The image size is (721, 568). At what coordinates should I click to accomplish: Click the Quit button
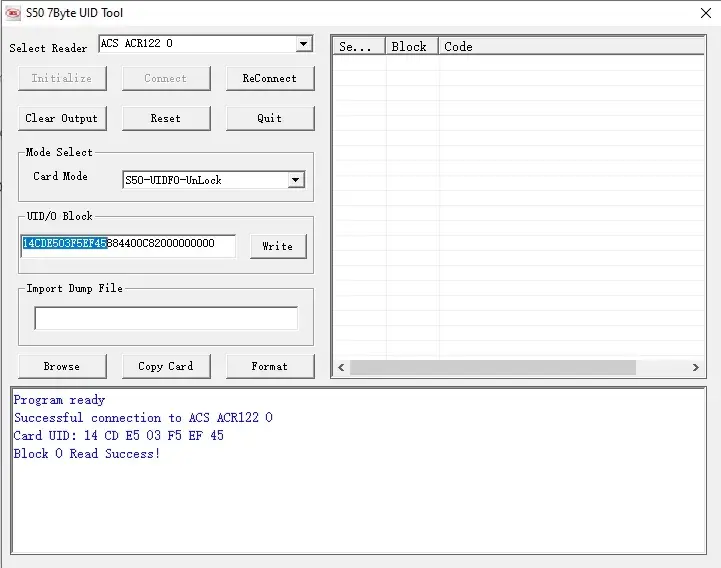tap(269, 118)
